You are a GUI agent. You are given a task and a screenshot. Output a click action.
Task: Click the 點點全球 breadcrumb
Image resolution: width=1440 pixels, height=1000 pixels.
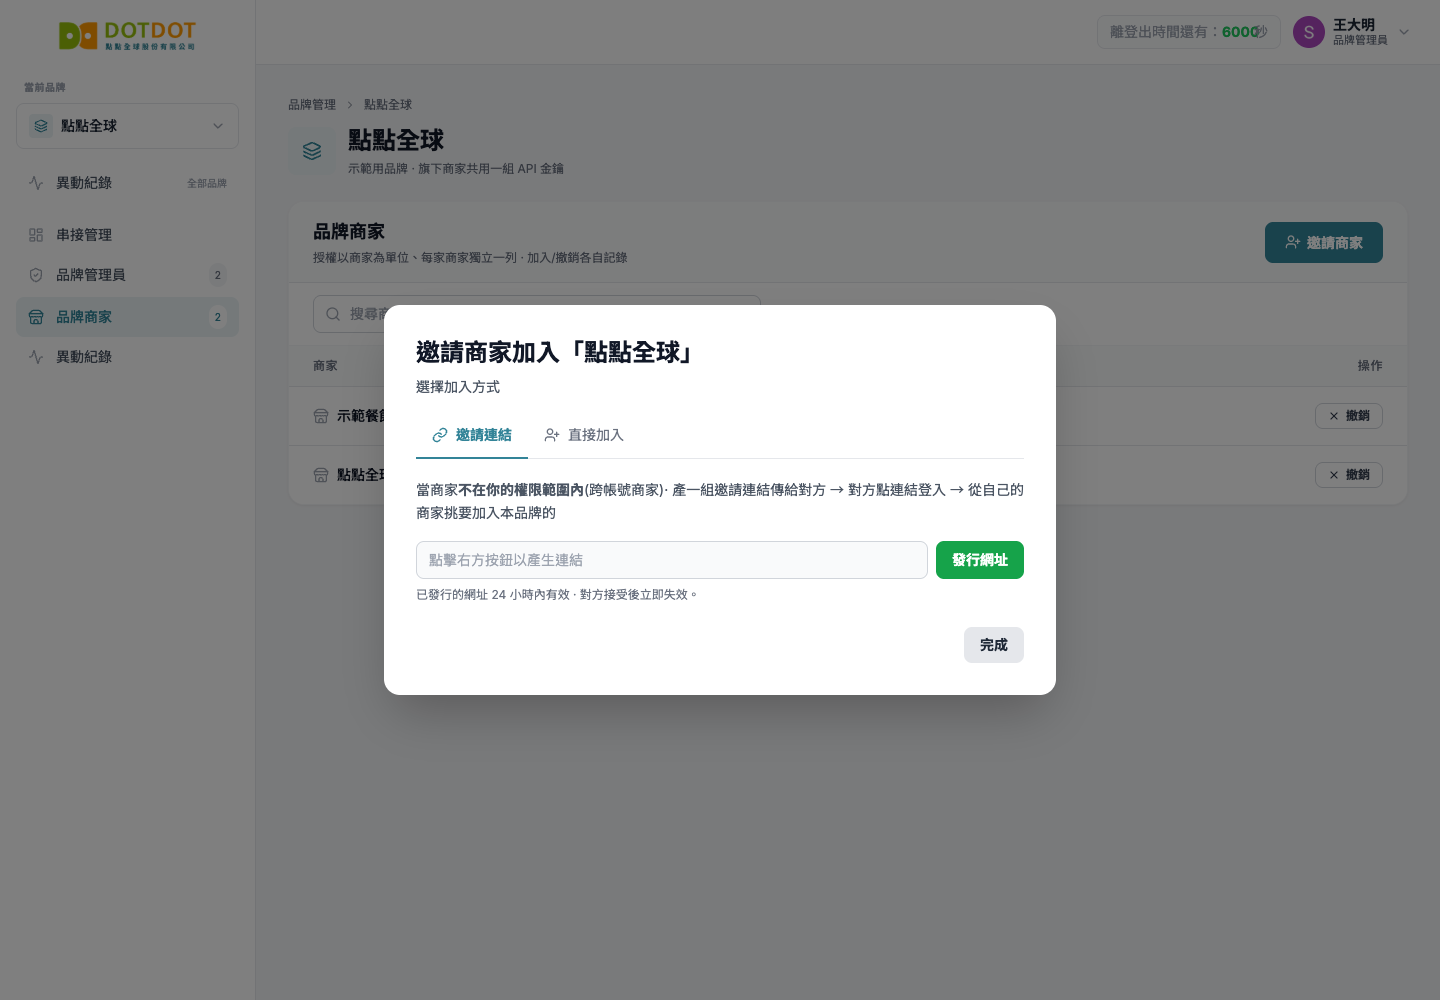(388, 104)
